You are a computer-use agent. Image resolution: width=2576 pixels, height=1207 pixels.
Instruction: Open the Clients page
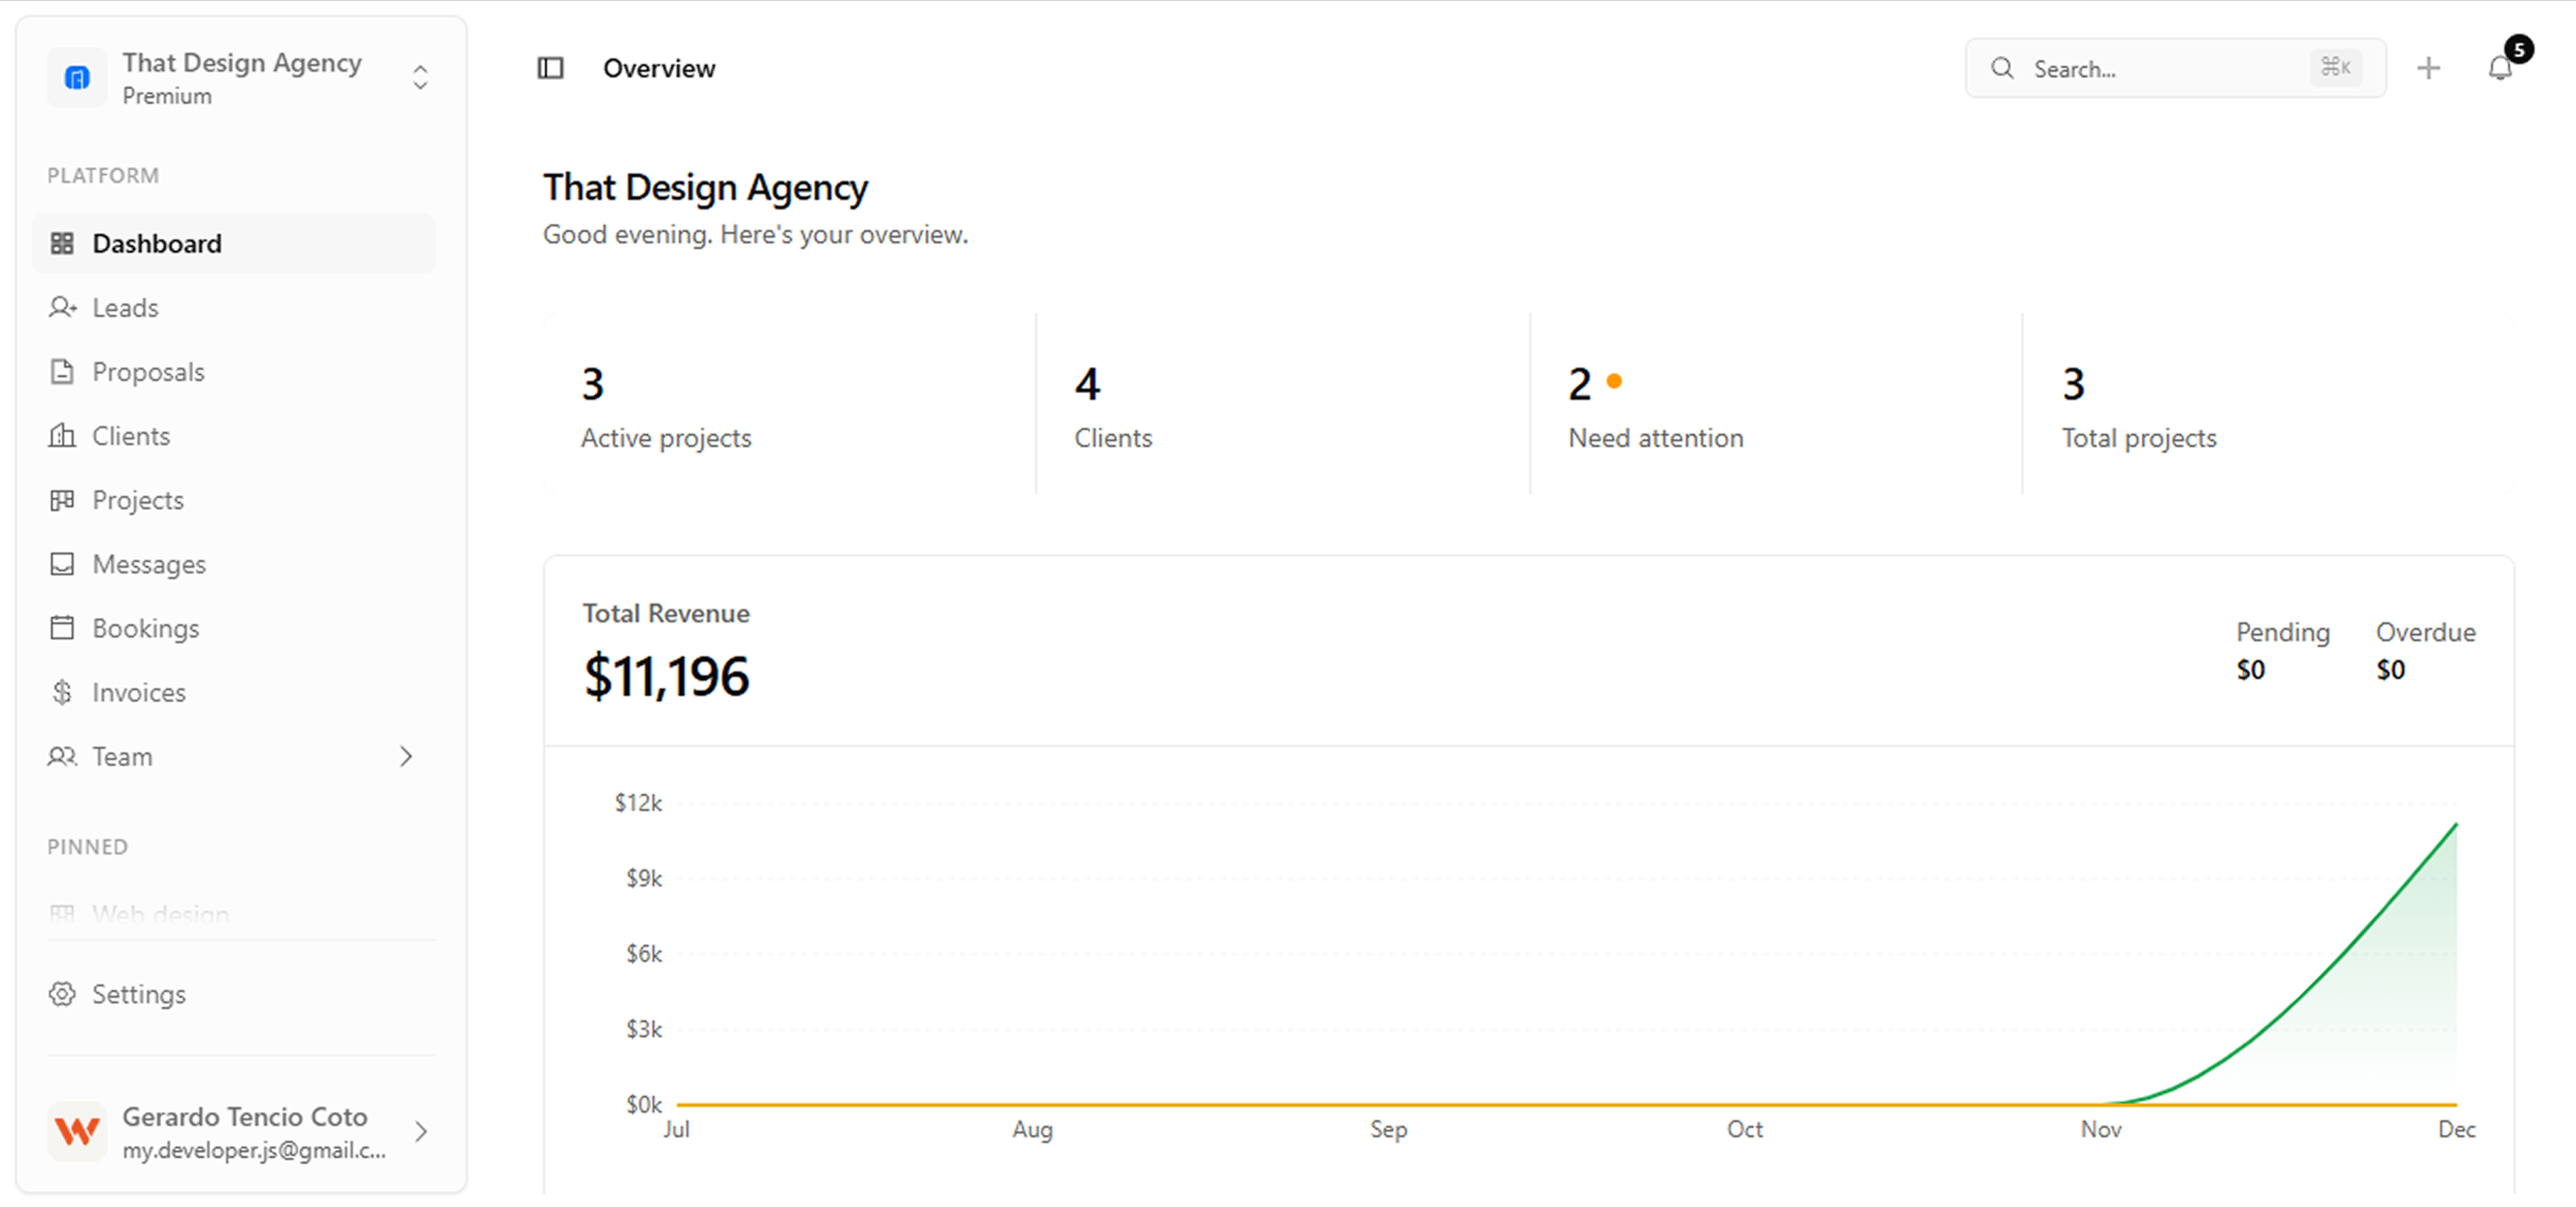coord(131,435)
